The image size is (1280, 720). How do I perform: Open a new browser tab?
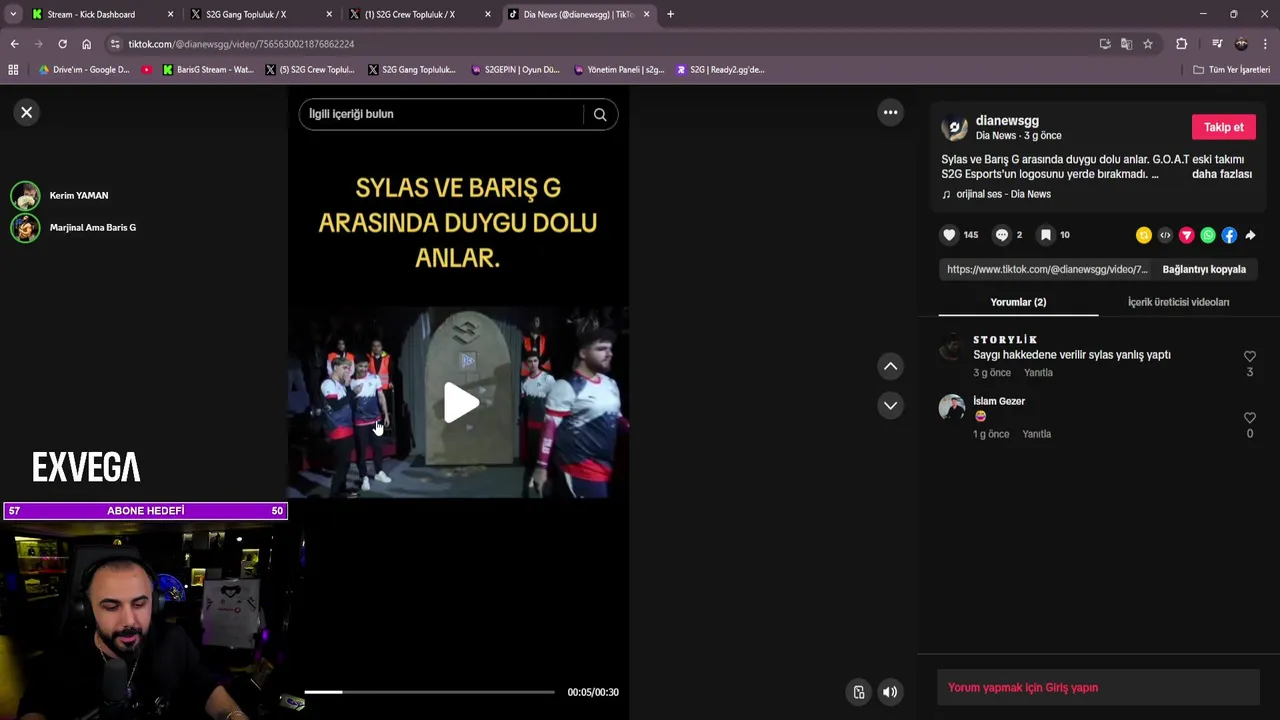(x=670, y=14)
